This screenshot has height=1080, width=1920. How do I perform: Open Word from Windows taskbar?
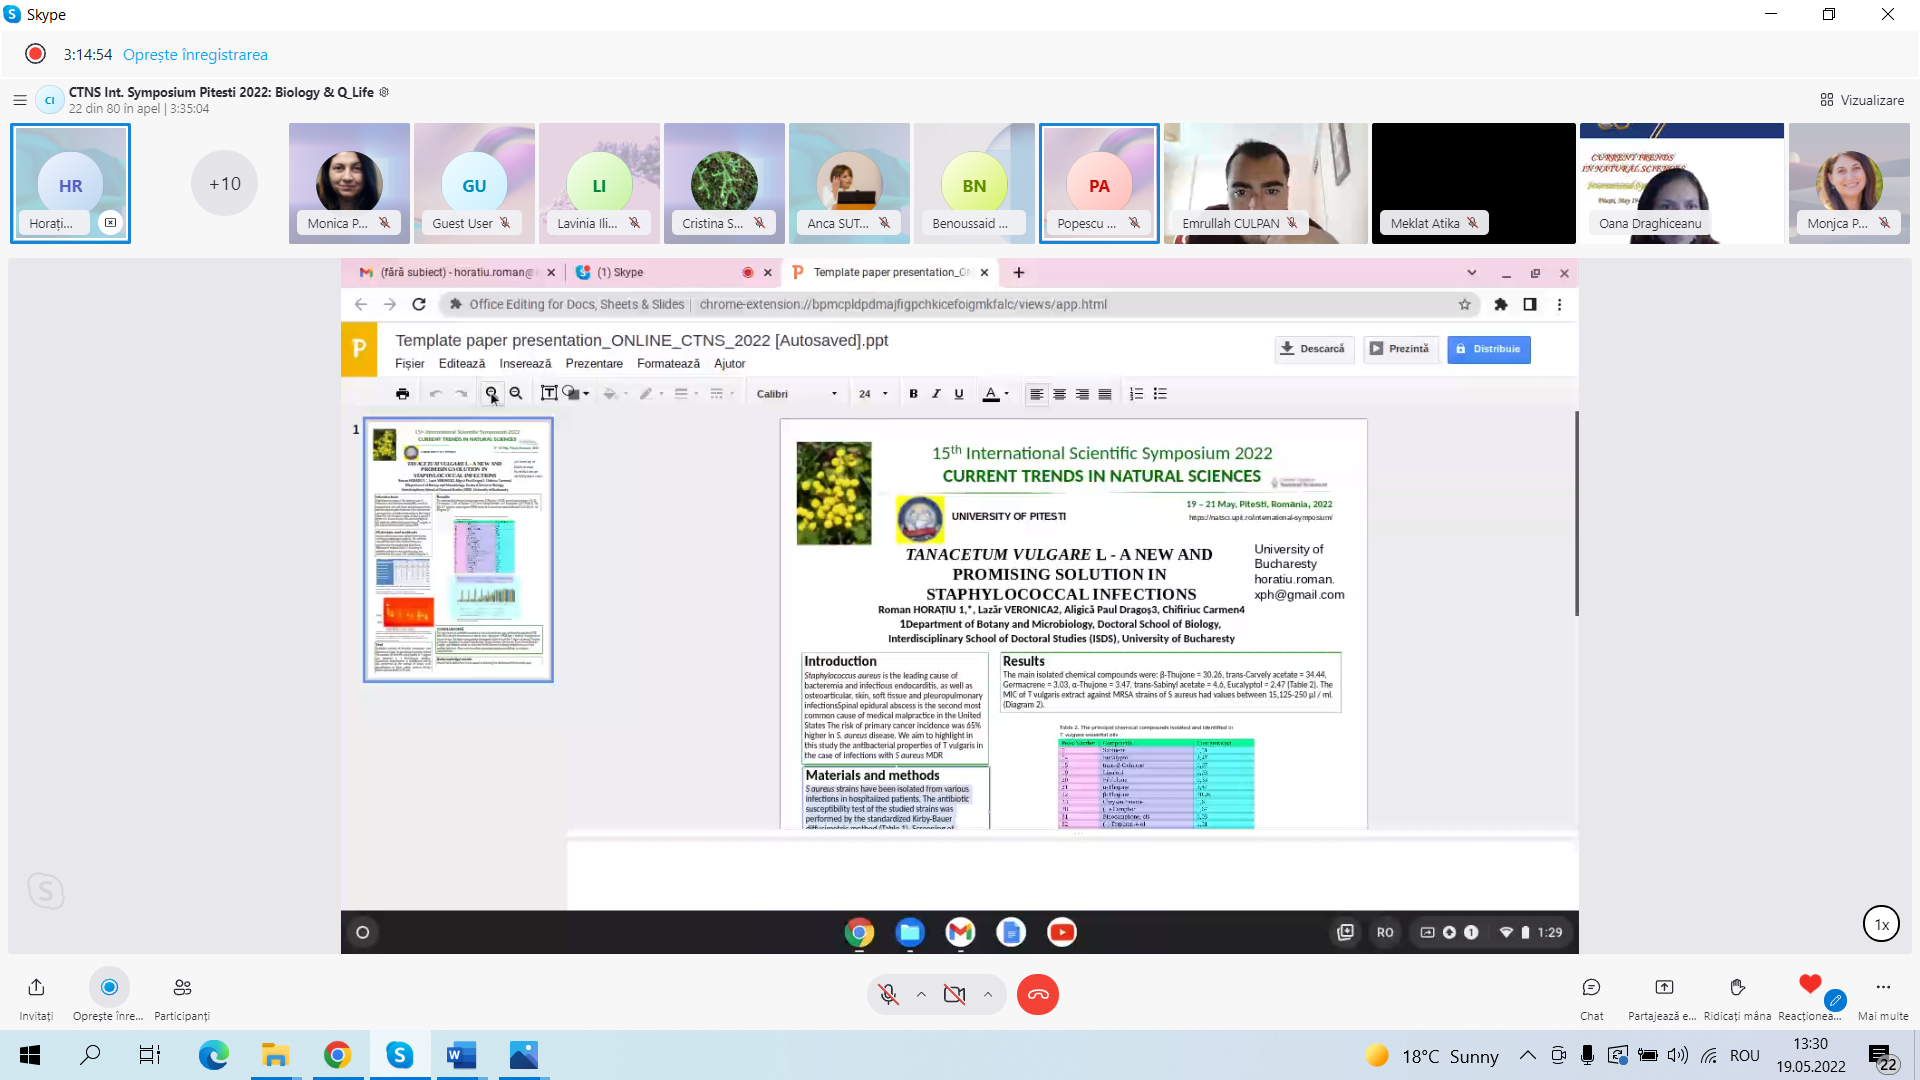point(460,1055)
